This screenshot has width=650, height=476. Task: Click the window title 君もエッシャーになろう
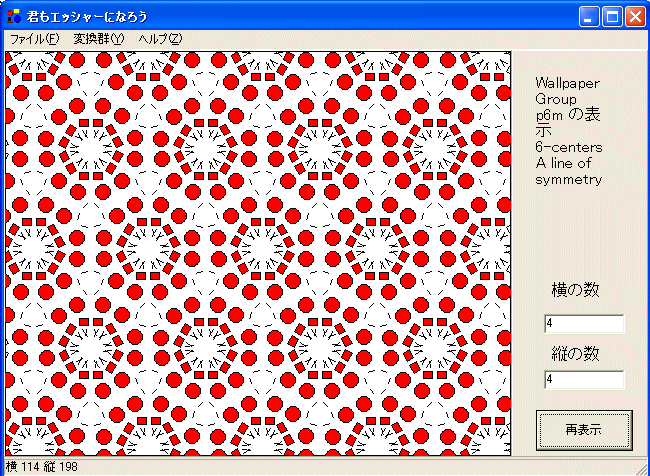87,17
